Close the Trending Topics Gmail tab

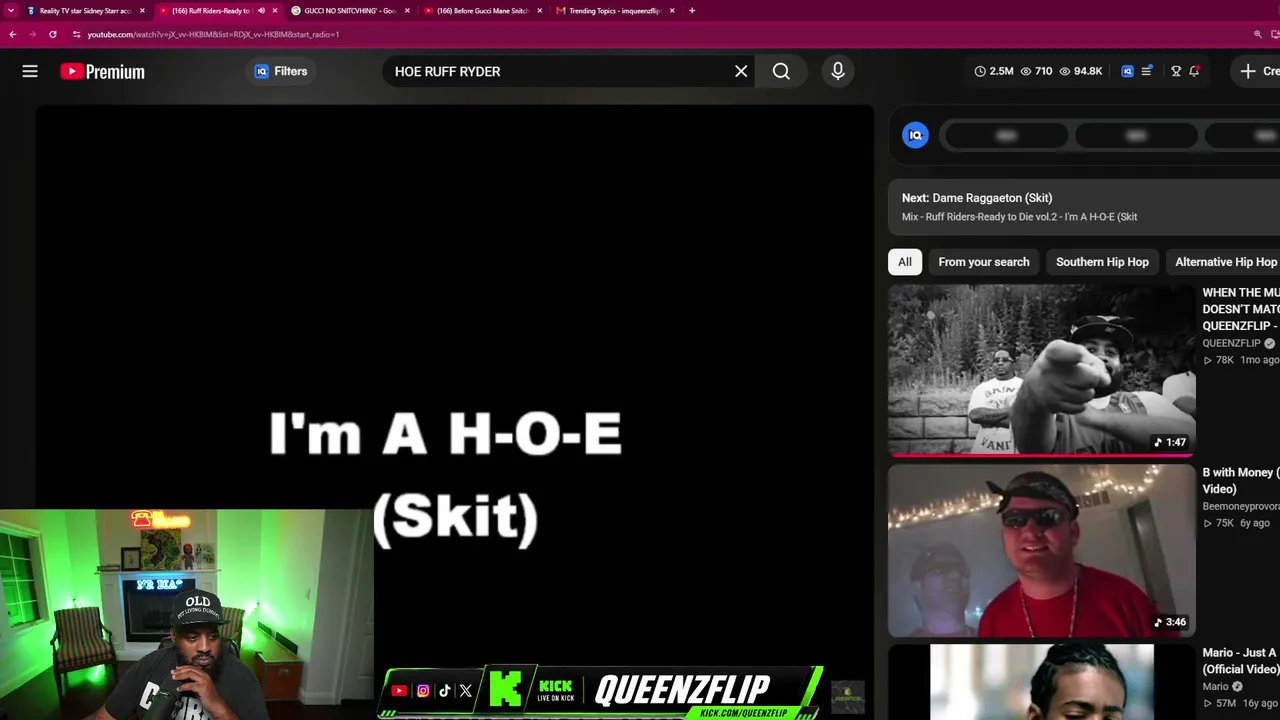pyautogui.click(x=672, y=11)
